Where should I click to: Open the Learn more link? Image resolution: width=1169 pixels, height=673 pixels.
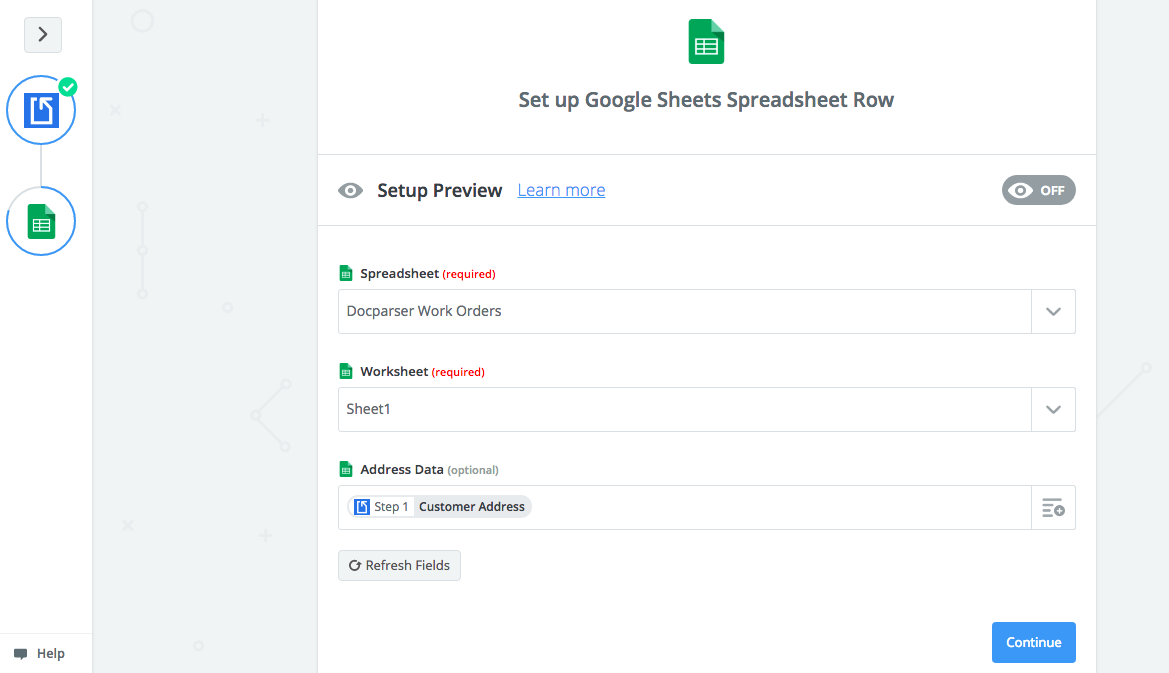561,190
